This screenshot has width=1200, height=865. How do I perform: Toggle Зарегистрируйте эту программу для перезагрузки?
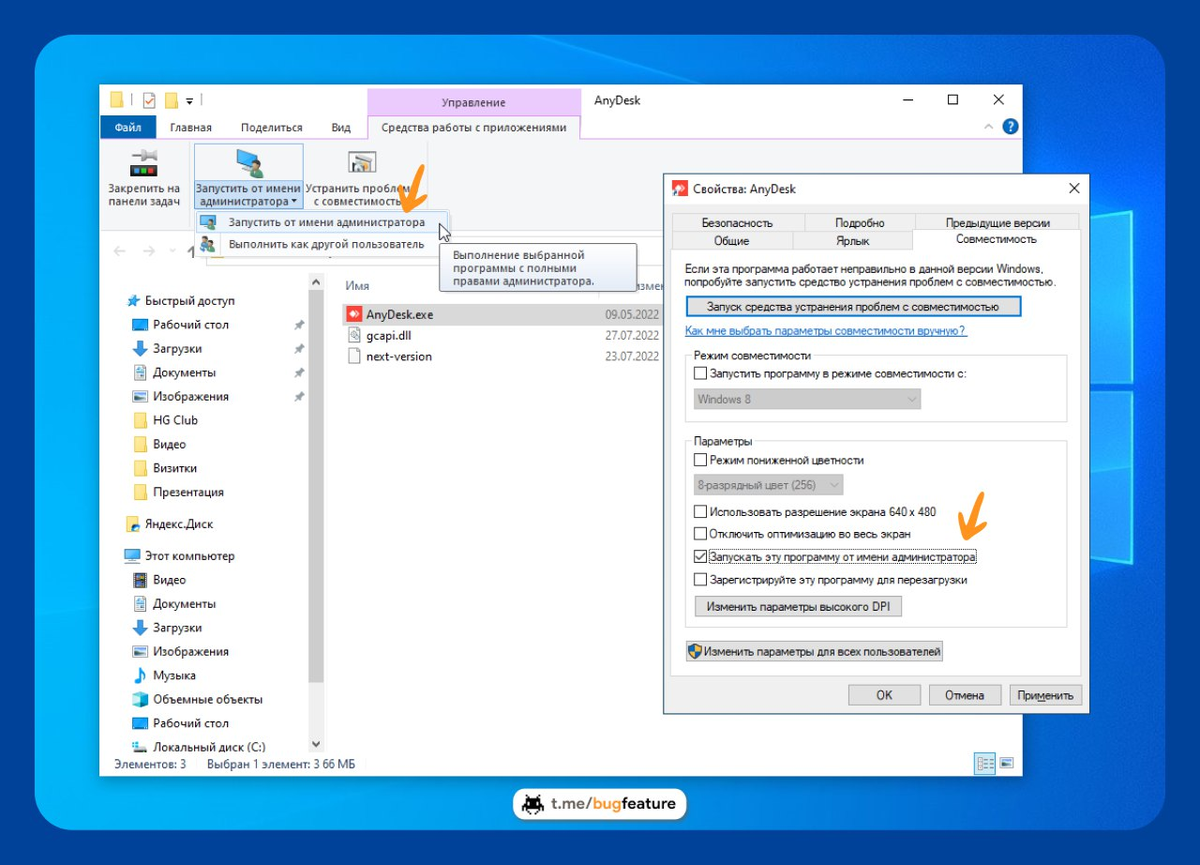tap(700, 580)
